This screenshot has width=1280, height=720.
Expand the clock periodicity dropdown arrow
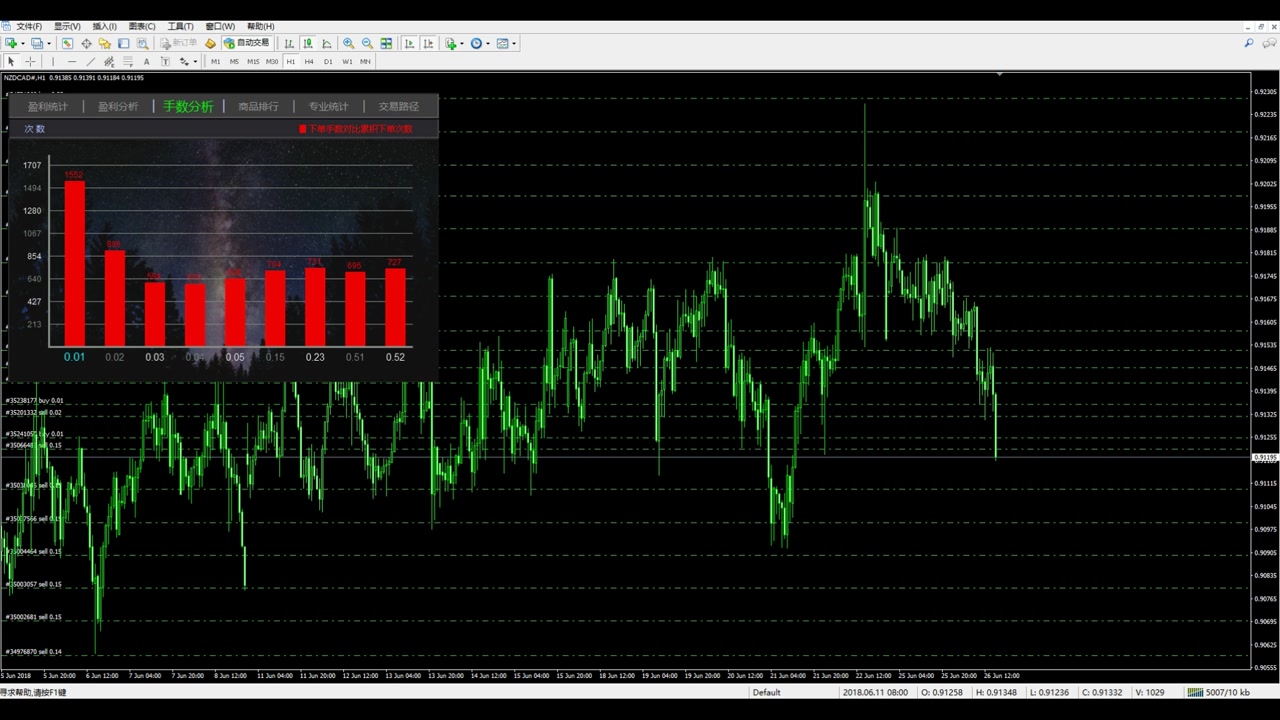488,43
